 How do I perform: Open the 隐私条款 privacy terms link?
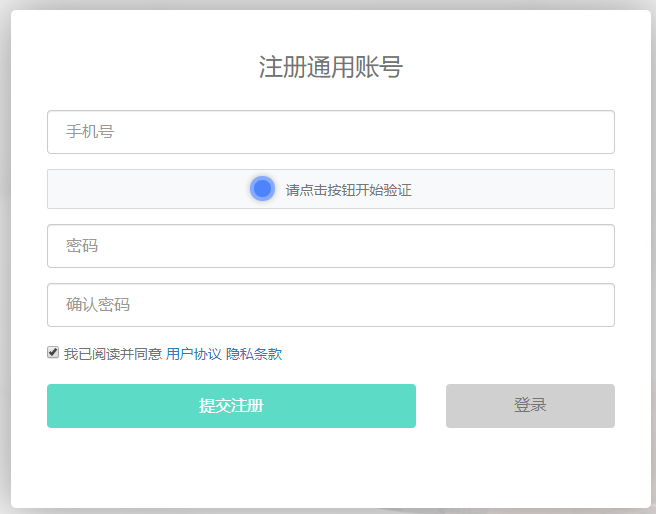tap(254, 354)
